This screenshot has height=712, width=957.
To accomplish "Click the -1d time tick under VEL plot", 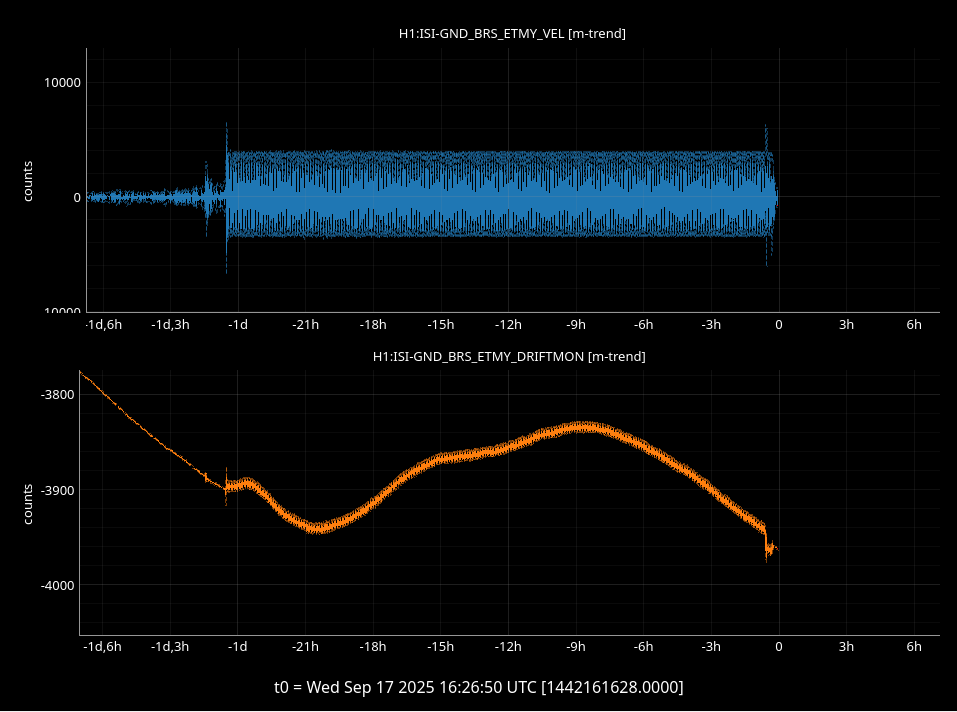I will [238, 325].
